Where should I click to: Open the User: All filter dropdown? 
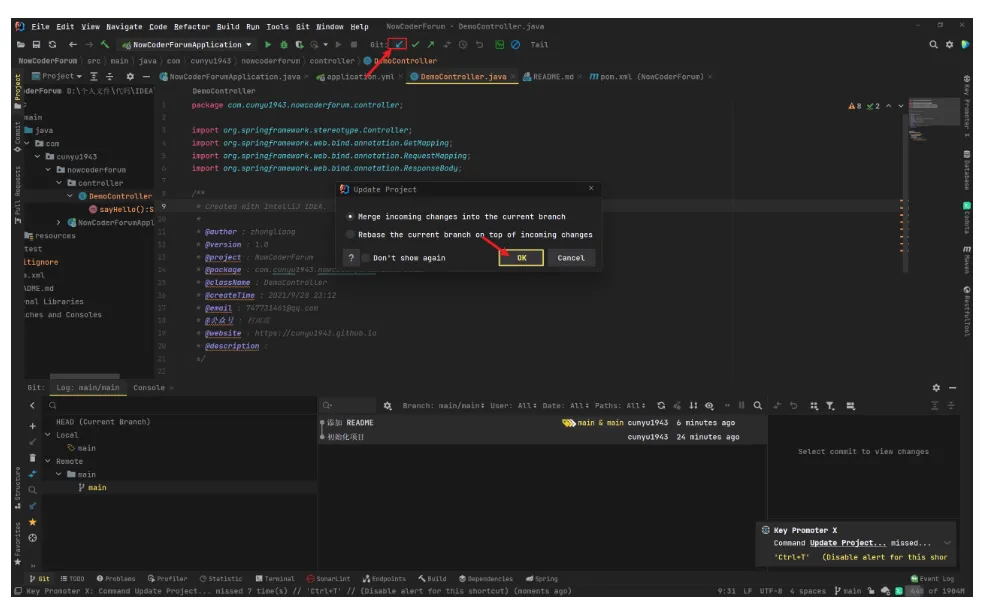click(x=513, y=406)
